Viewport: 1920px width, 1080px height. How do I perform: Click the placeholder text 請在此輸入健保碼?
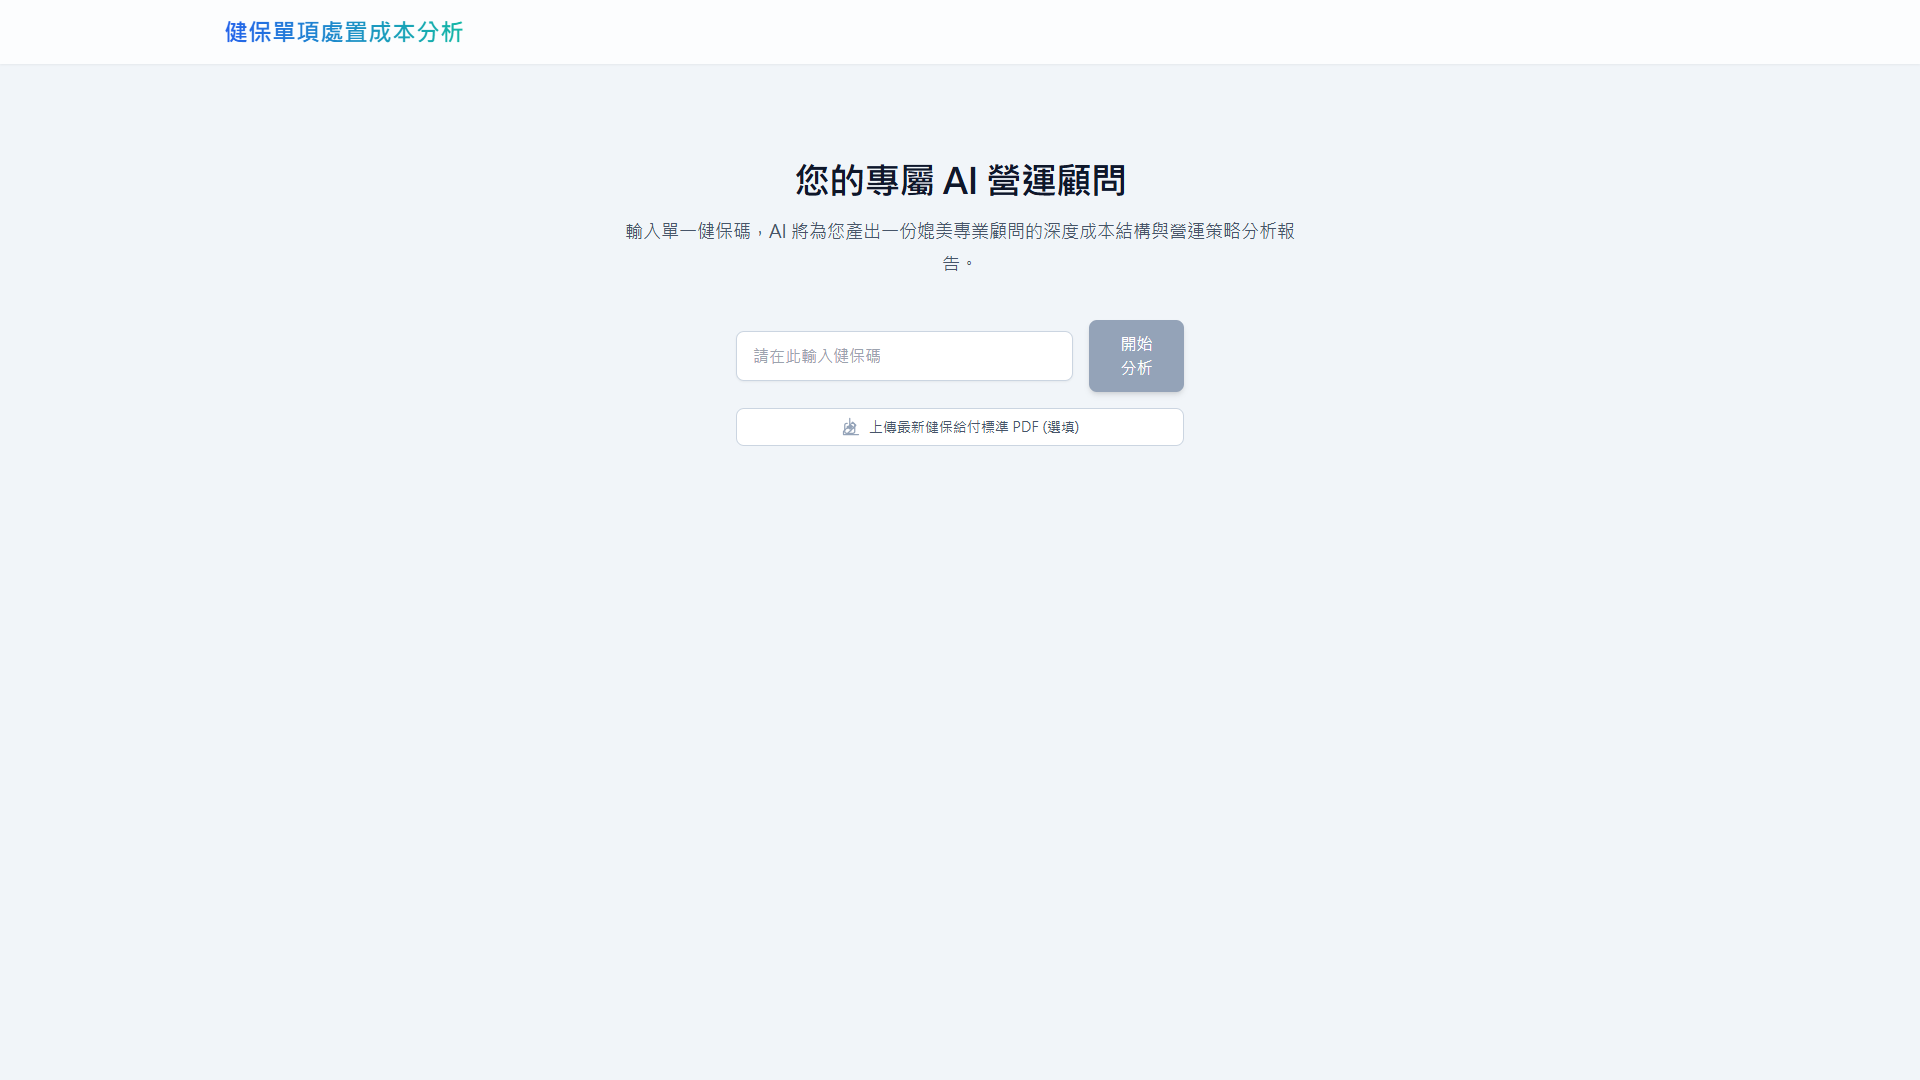point(817,356)
